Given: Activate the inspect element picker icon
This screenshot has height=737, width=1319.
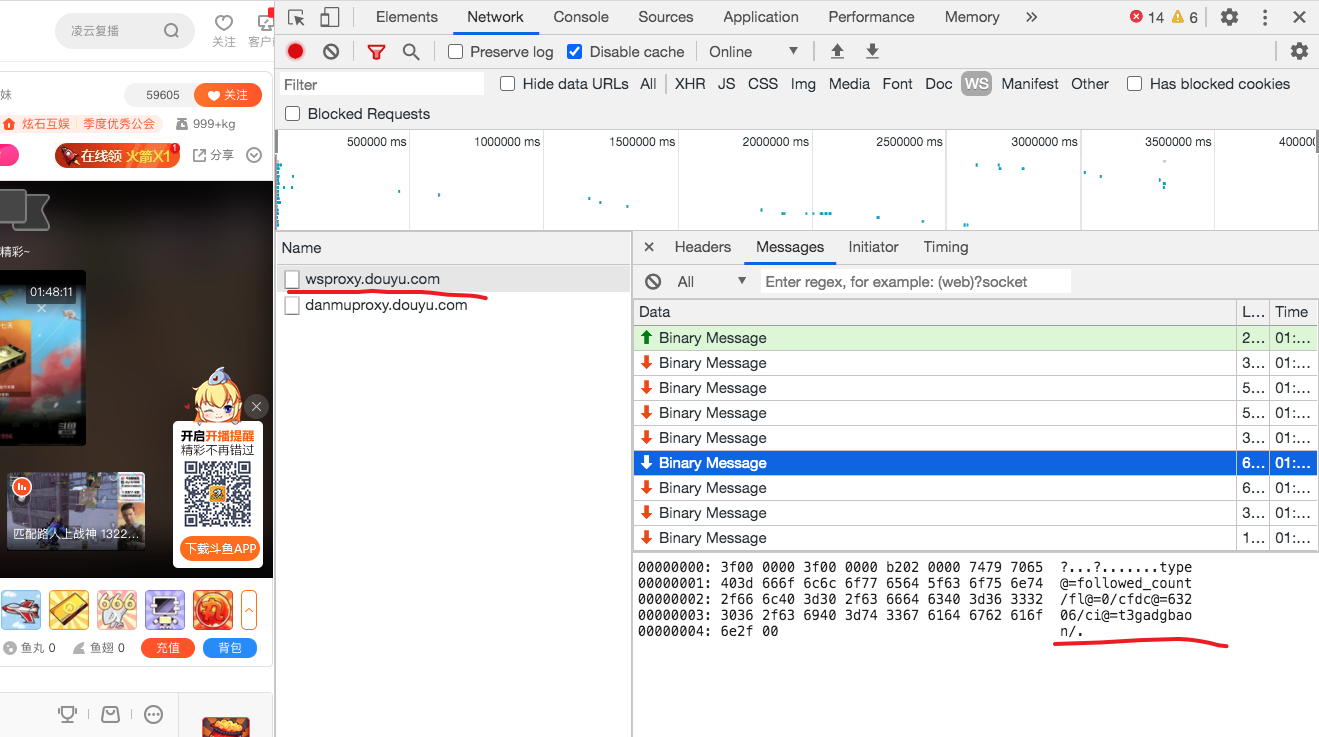Looking at the screenshot, I should tap(296, 17).
